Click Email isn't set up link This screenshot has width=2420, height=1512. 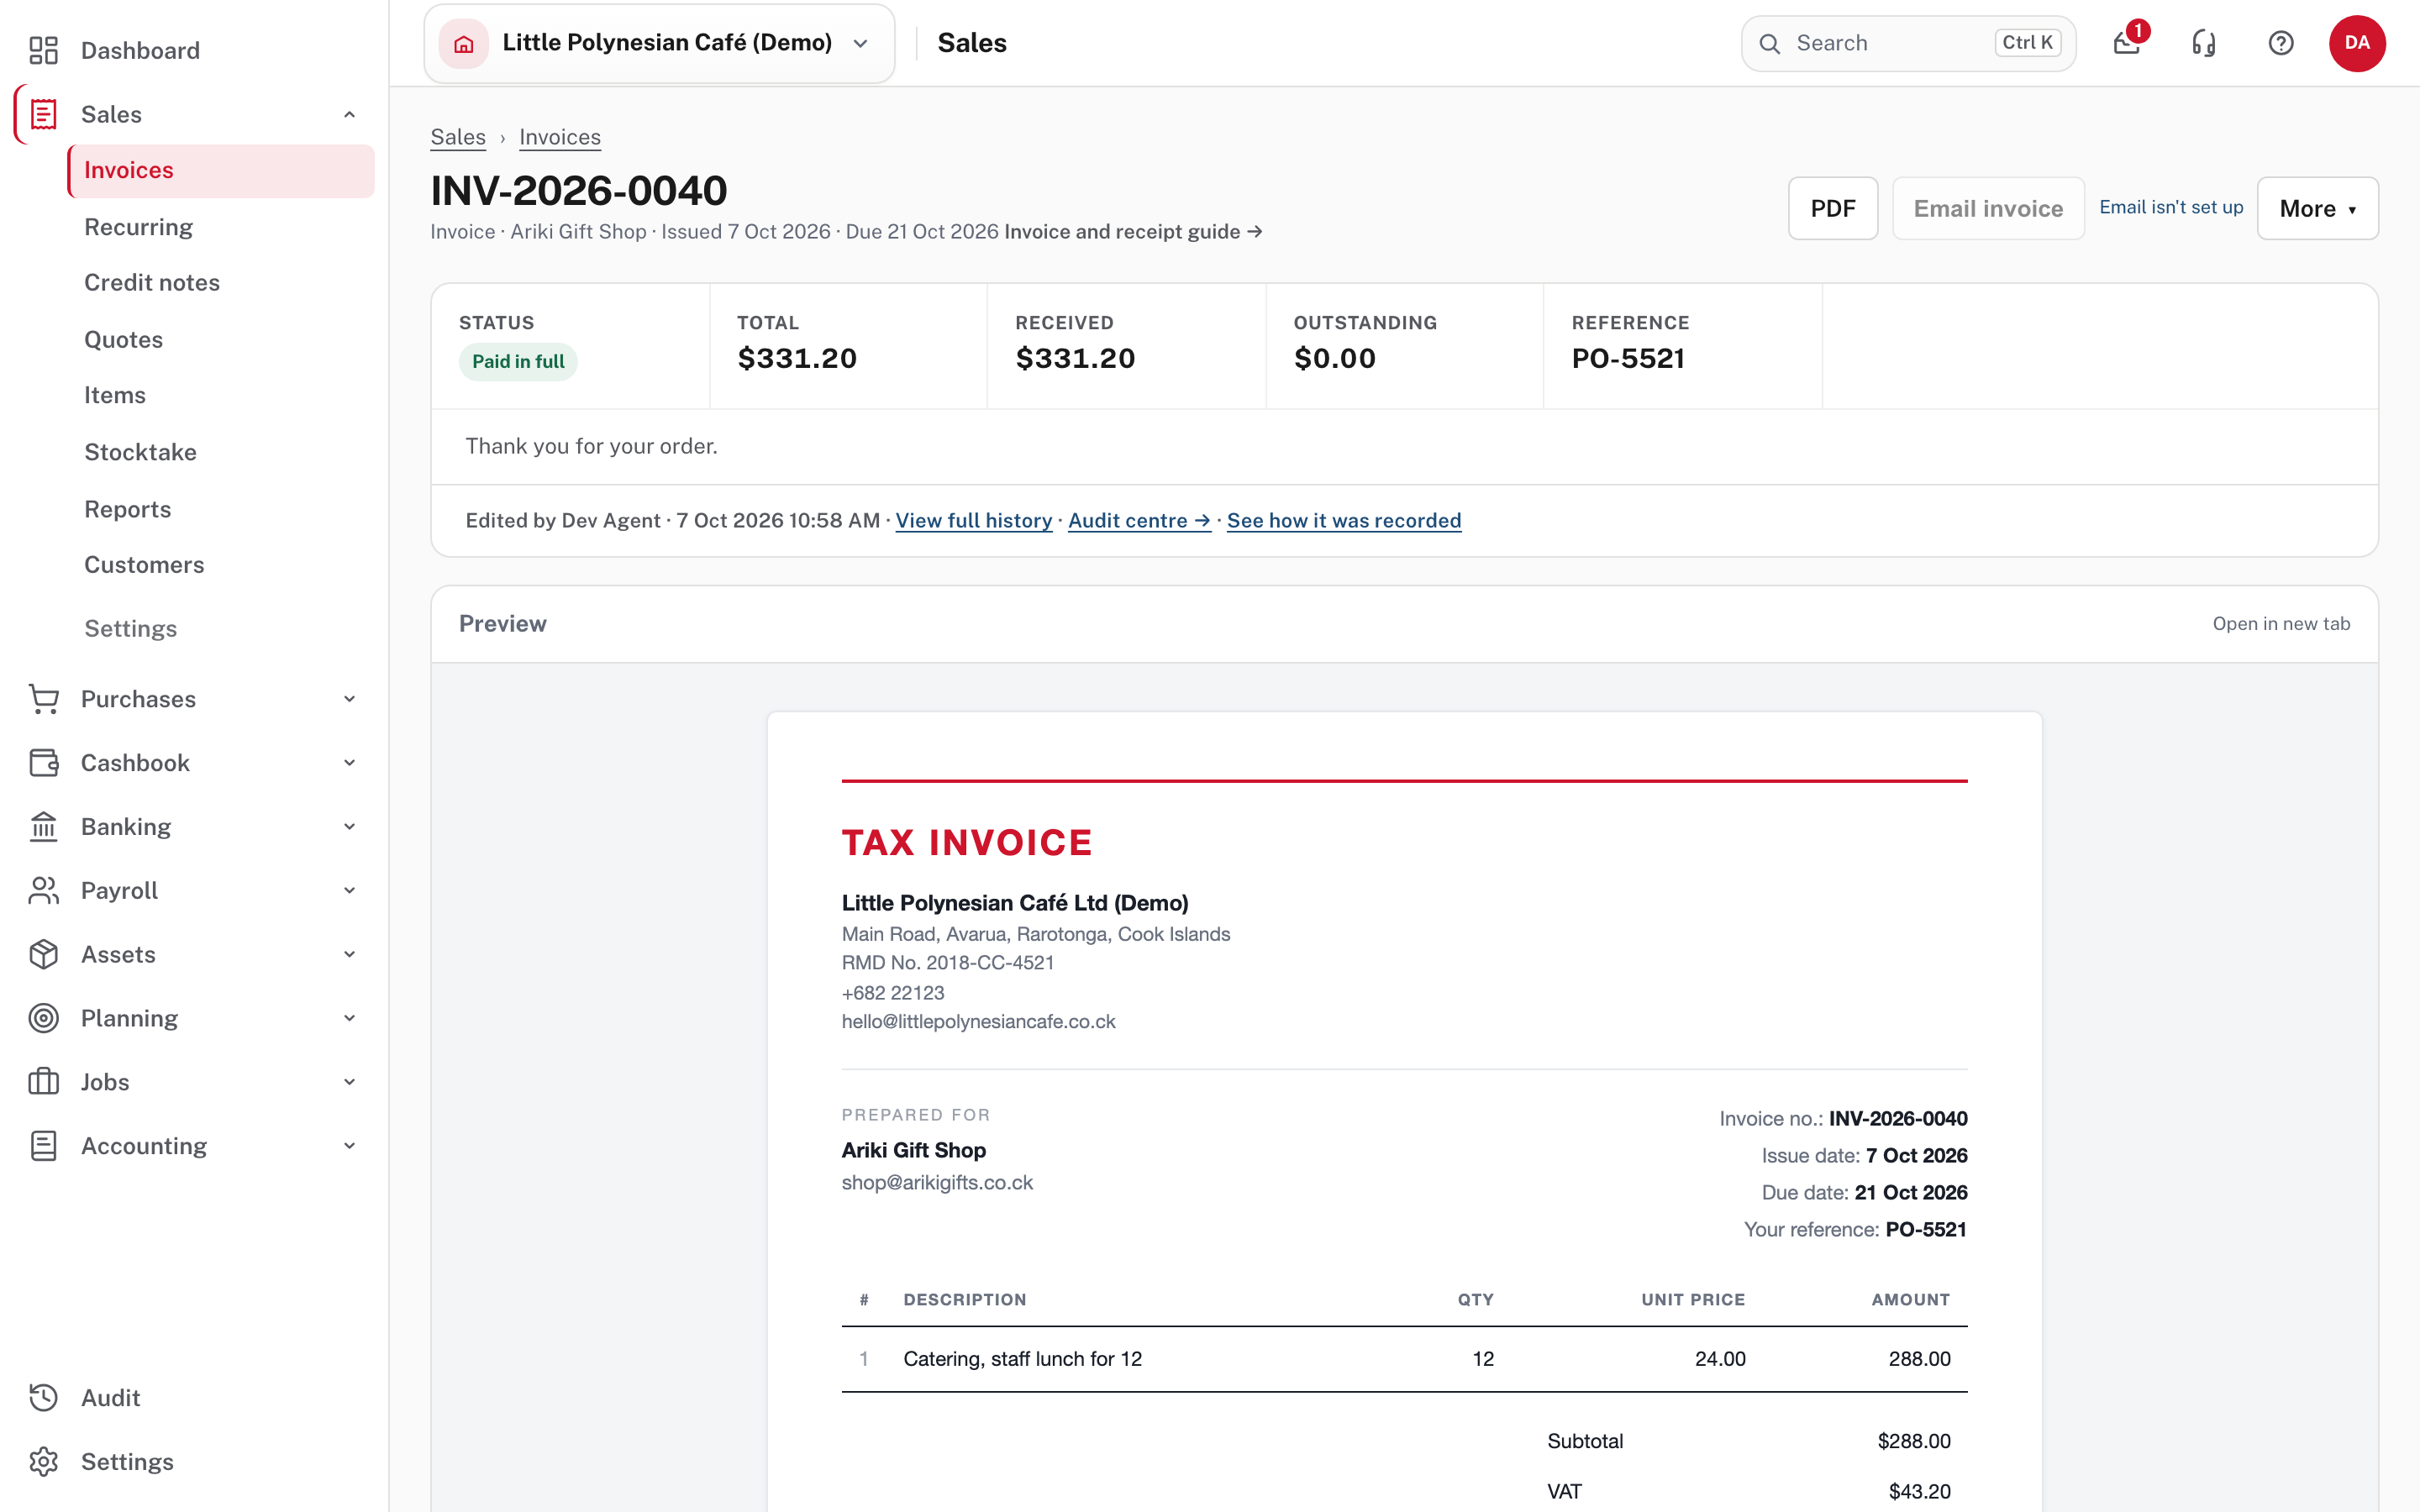pyautogui.click(x=2171, y=207)
